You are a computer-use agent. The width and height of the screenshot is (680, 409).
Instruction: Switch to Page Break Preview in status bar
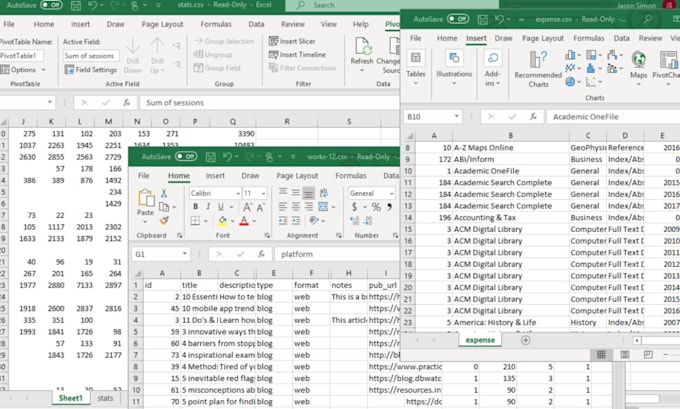(x=648, y=354)
